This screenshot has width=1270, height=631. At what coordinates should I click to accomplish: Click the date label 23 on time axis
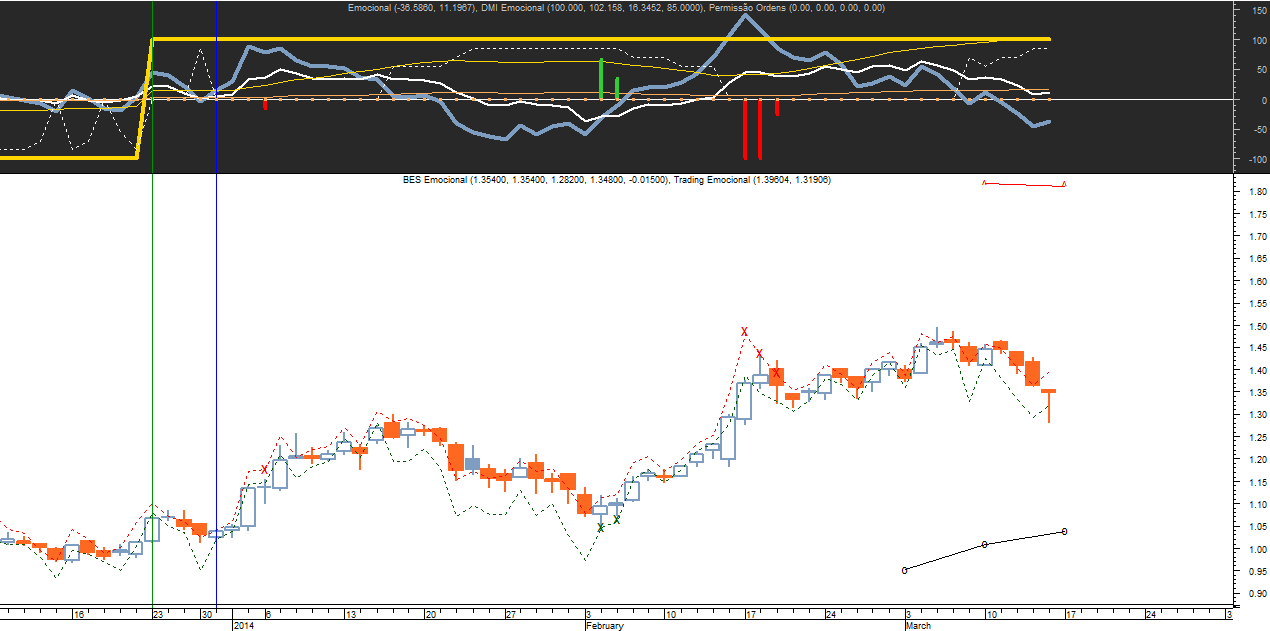click(159, 613)
